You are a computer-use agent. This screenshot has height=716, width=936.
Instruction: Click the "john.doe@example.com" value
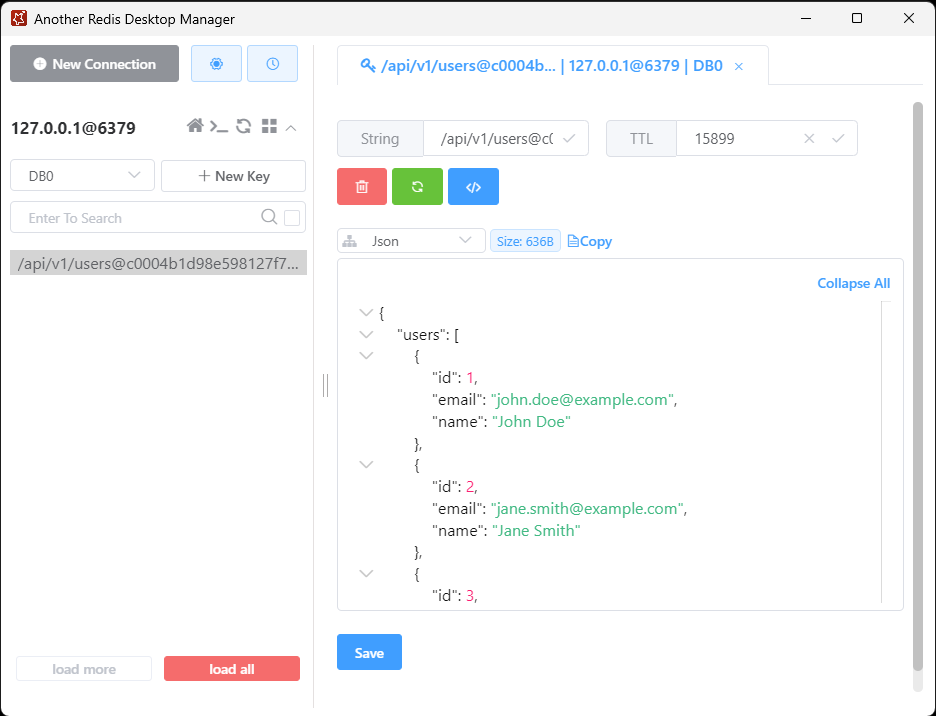pos(583,400)
